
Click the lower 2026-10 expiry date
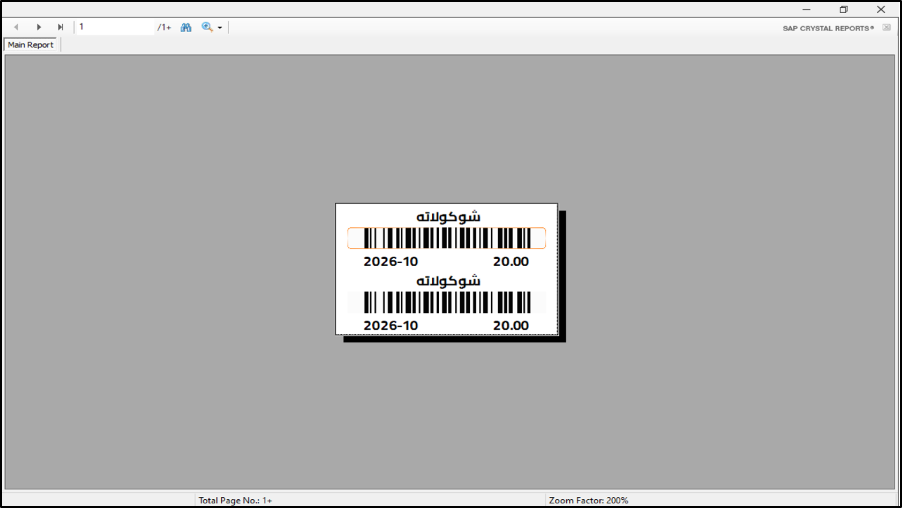[x=390, y=325]
